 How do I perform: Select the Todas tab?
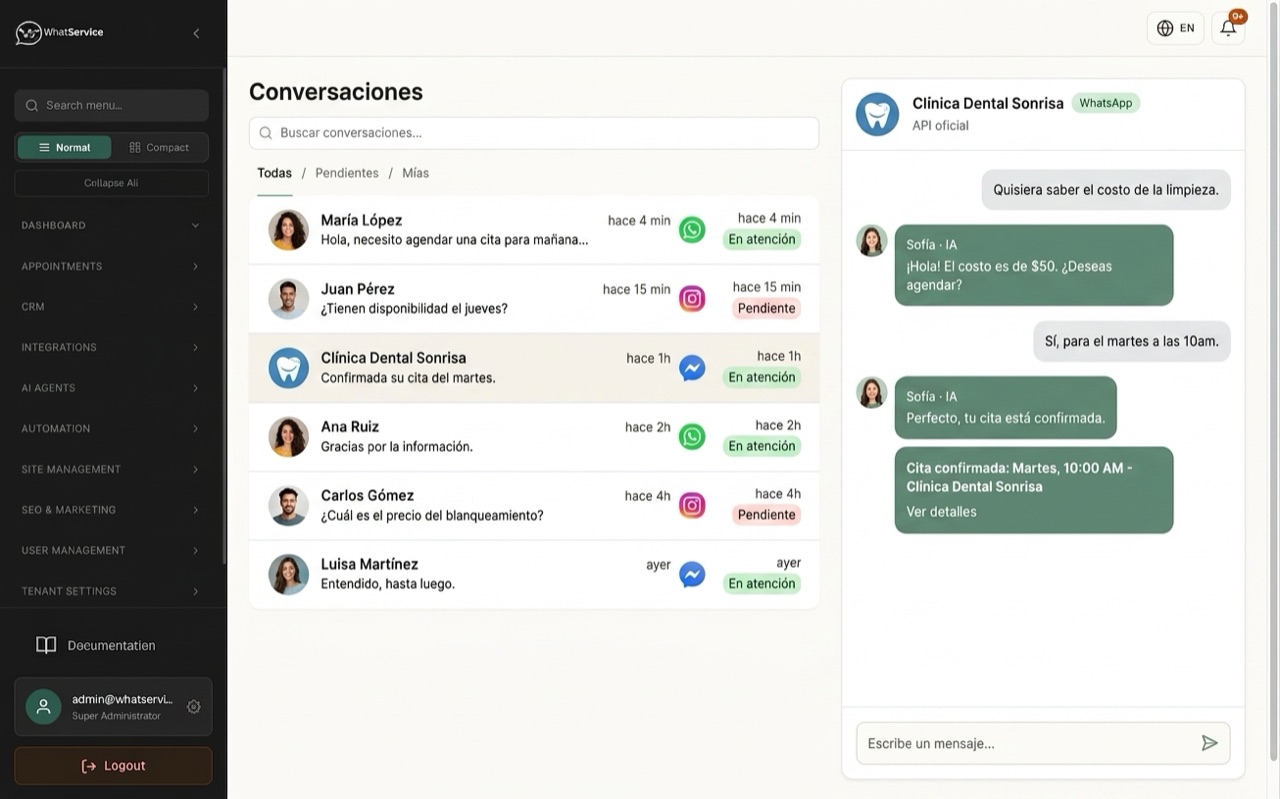pos(274,173)
